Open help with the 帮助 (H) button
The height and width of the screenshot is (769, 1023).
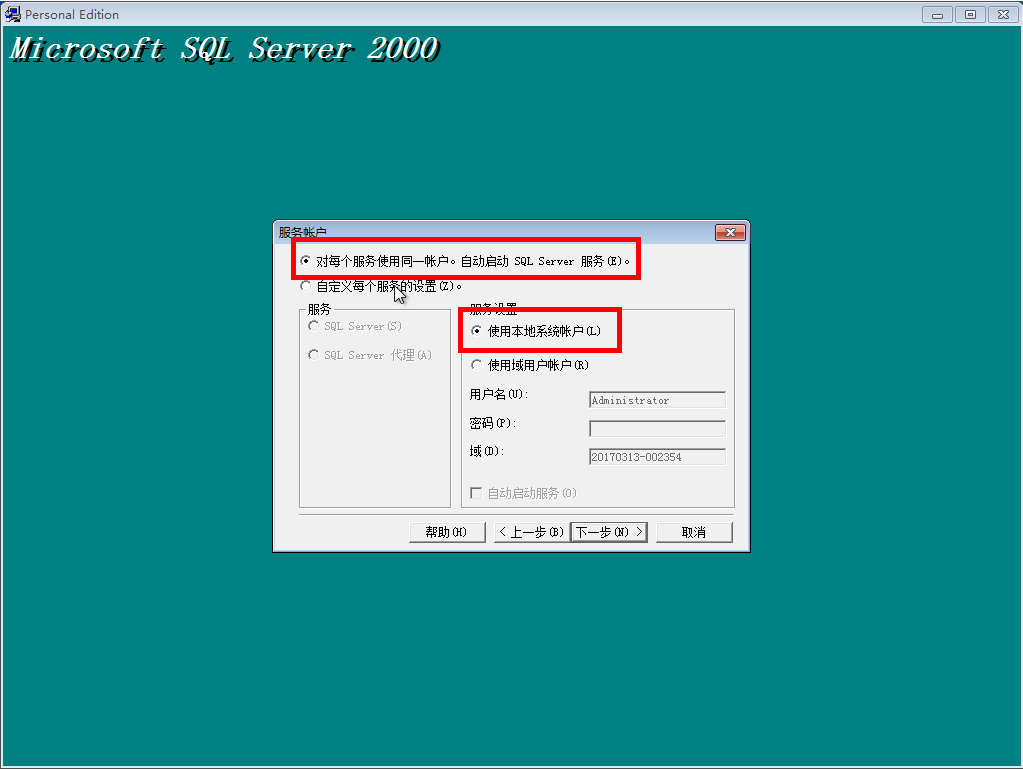(447, 532)
